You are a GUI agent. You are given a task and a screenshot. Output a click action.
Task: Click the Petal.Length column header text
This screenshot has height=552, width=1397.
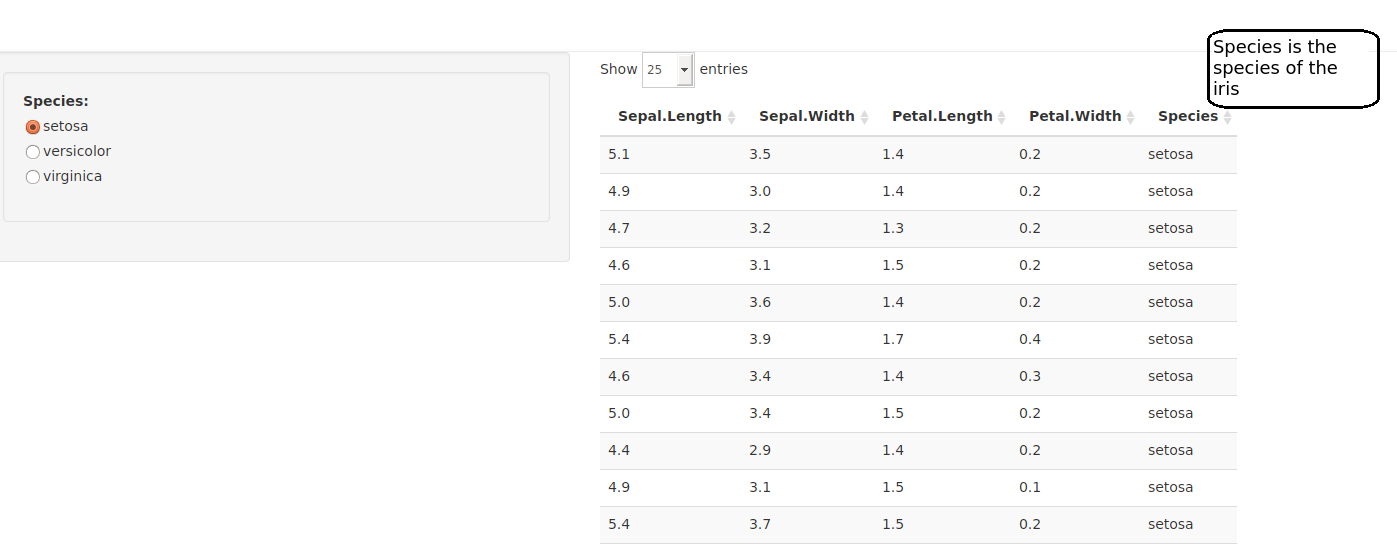942,116
